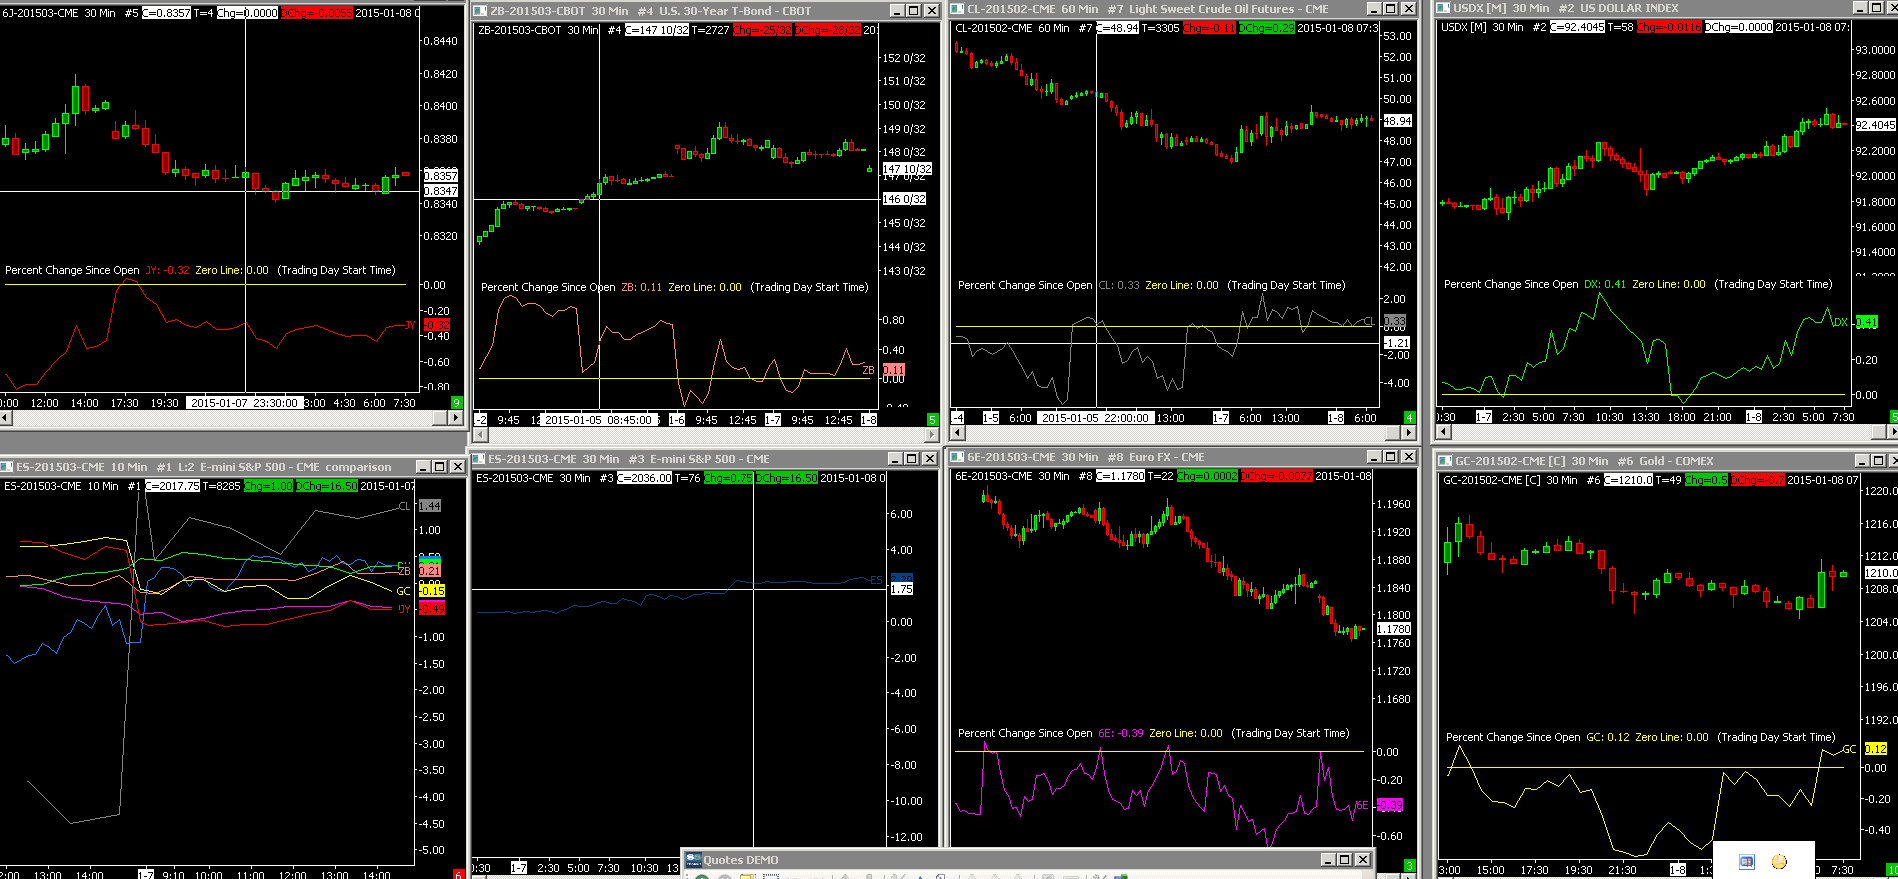Click right scroll arrow of ZB chart
The image size is (1898, 879).
(932, 435)
